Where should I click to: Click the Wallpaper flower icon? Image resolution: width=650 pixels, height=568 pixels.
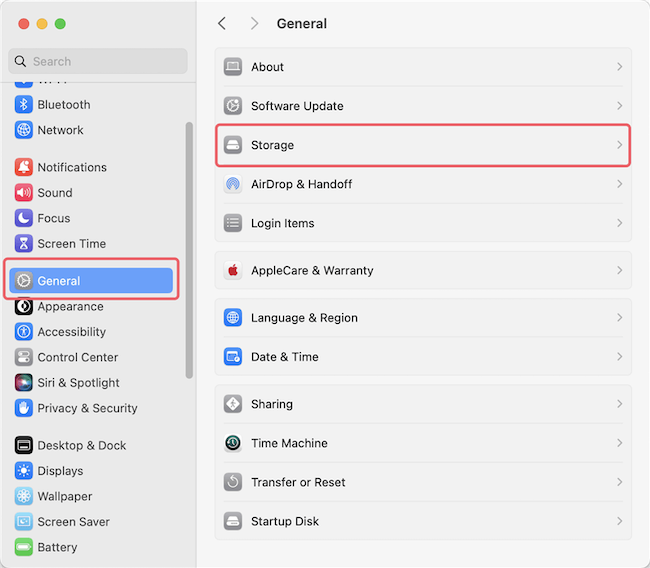click(24, 496)
